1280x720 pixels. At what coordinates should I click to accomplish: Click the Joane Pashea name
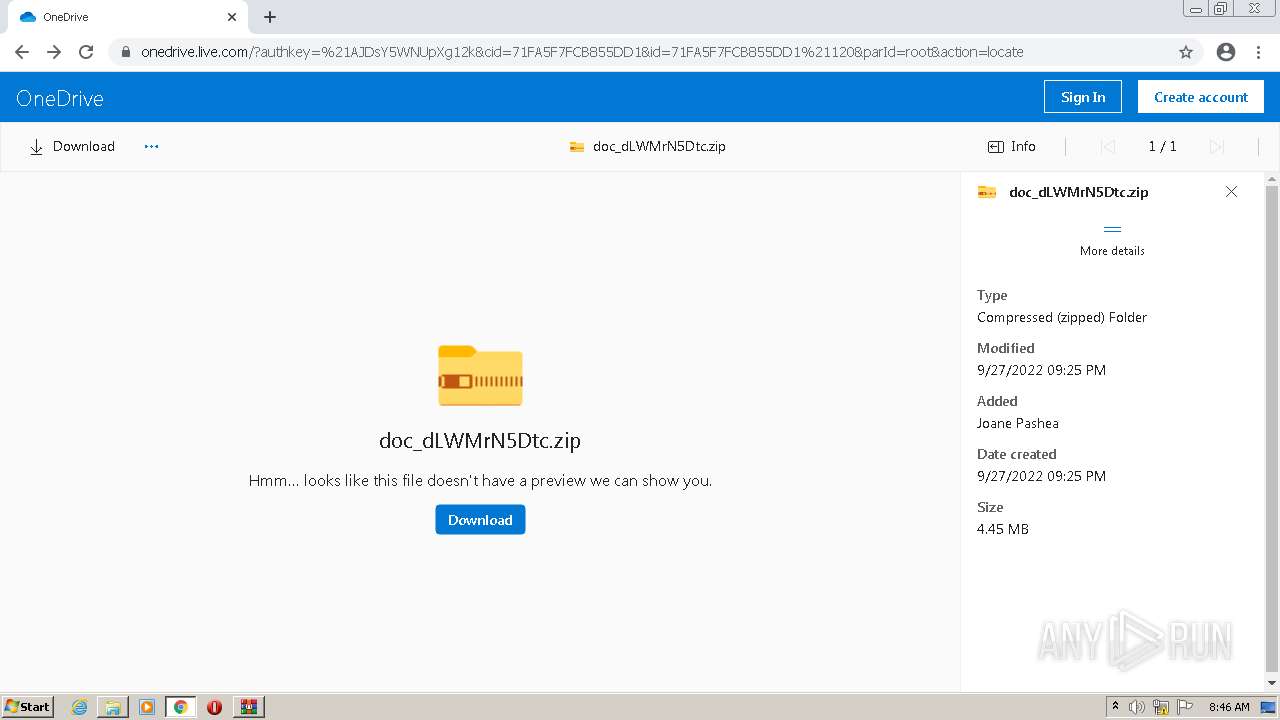(1018, 423)
